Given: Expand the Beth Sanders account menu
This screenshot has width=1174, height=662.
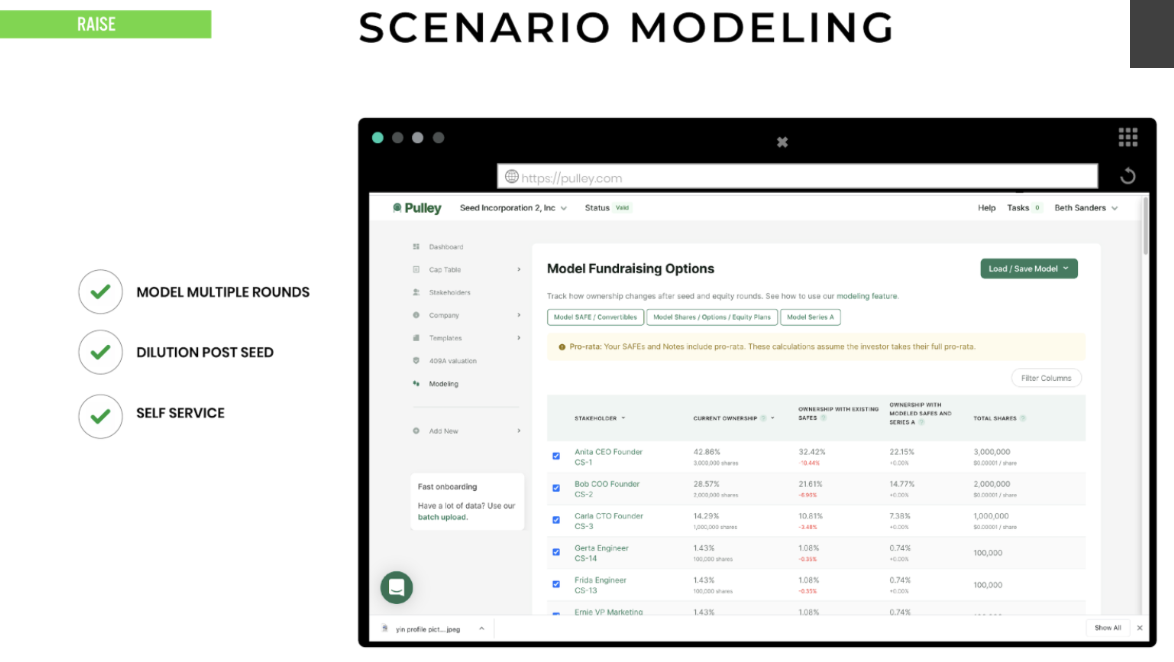Looking at the screenshot, I should tap(1085, 208).
